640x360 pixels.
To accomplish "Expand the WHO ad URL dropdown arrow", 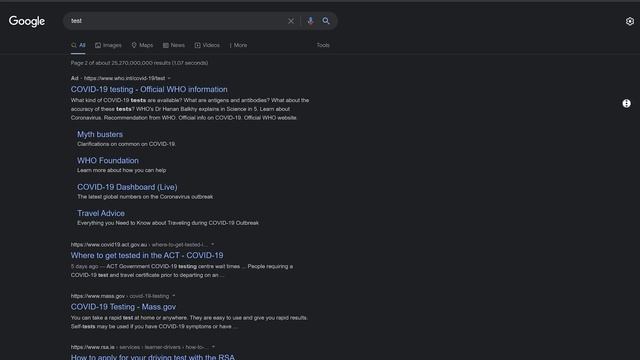I will point(169,78).
